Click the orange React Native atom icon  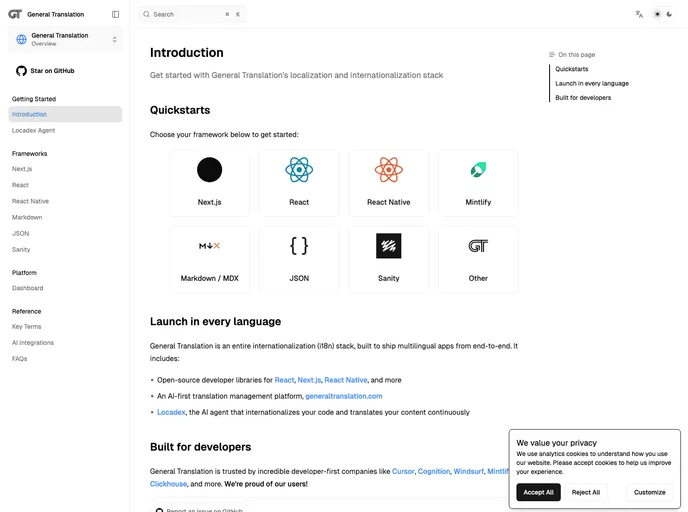point(388,169)
